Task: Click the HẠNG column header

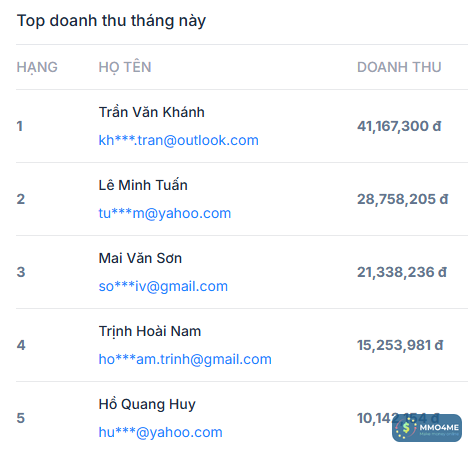Action: pyautogui.click(x=37, y=67)
